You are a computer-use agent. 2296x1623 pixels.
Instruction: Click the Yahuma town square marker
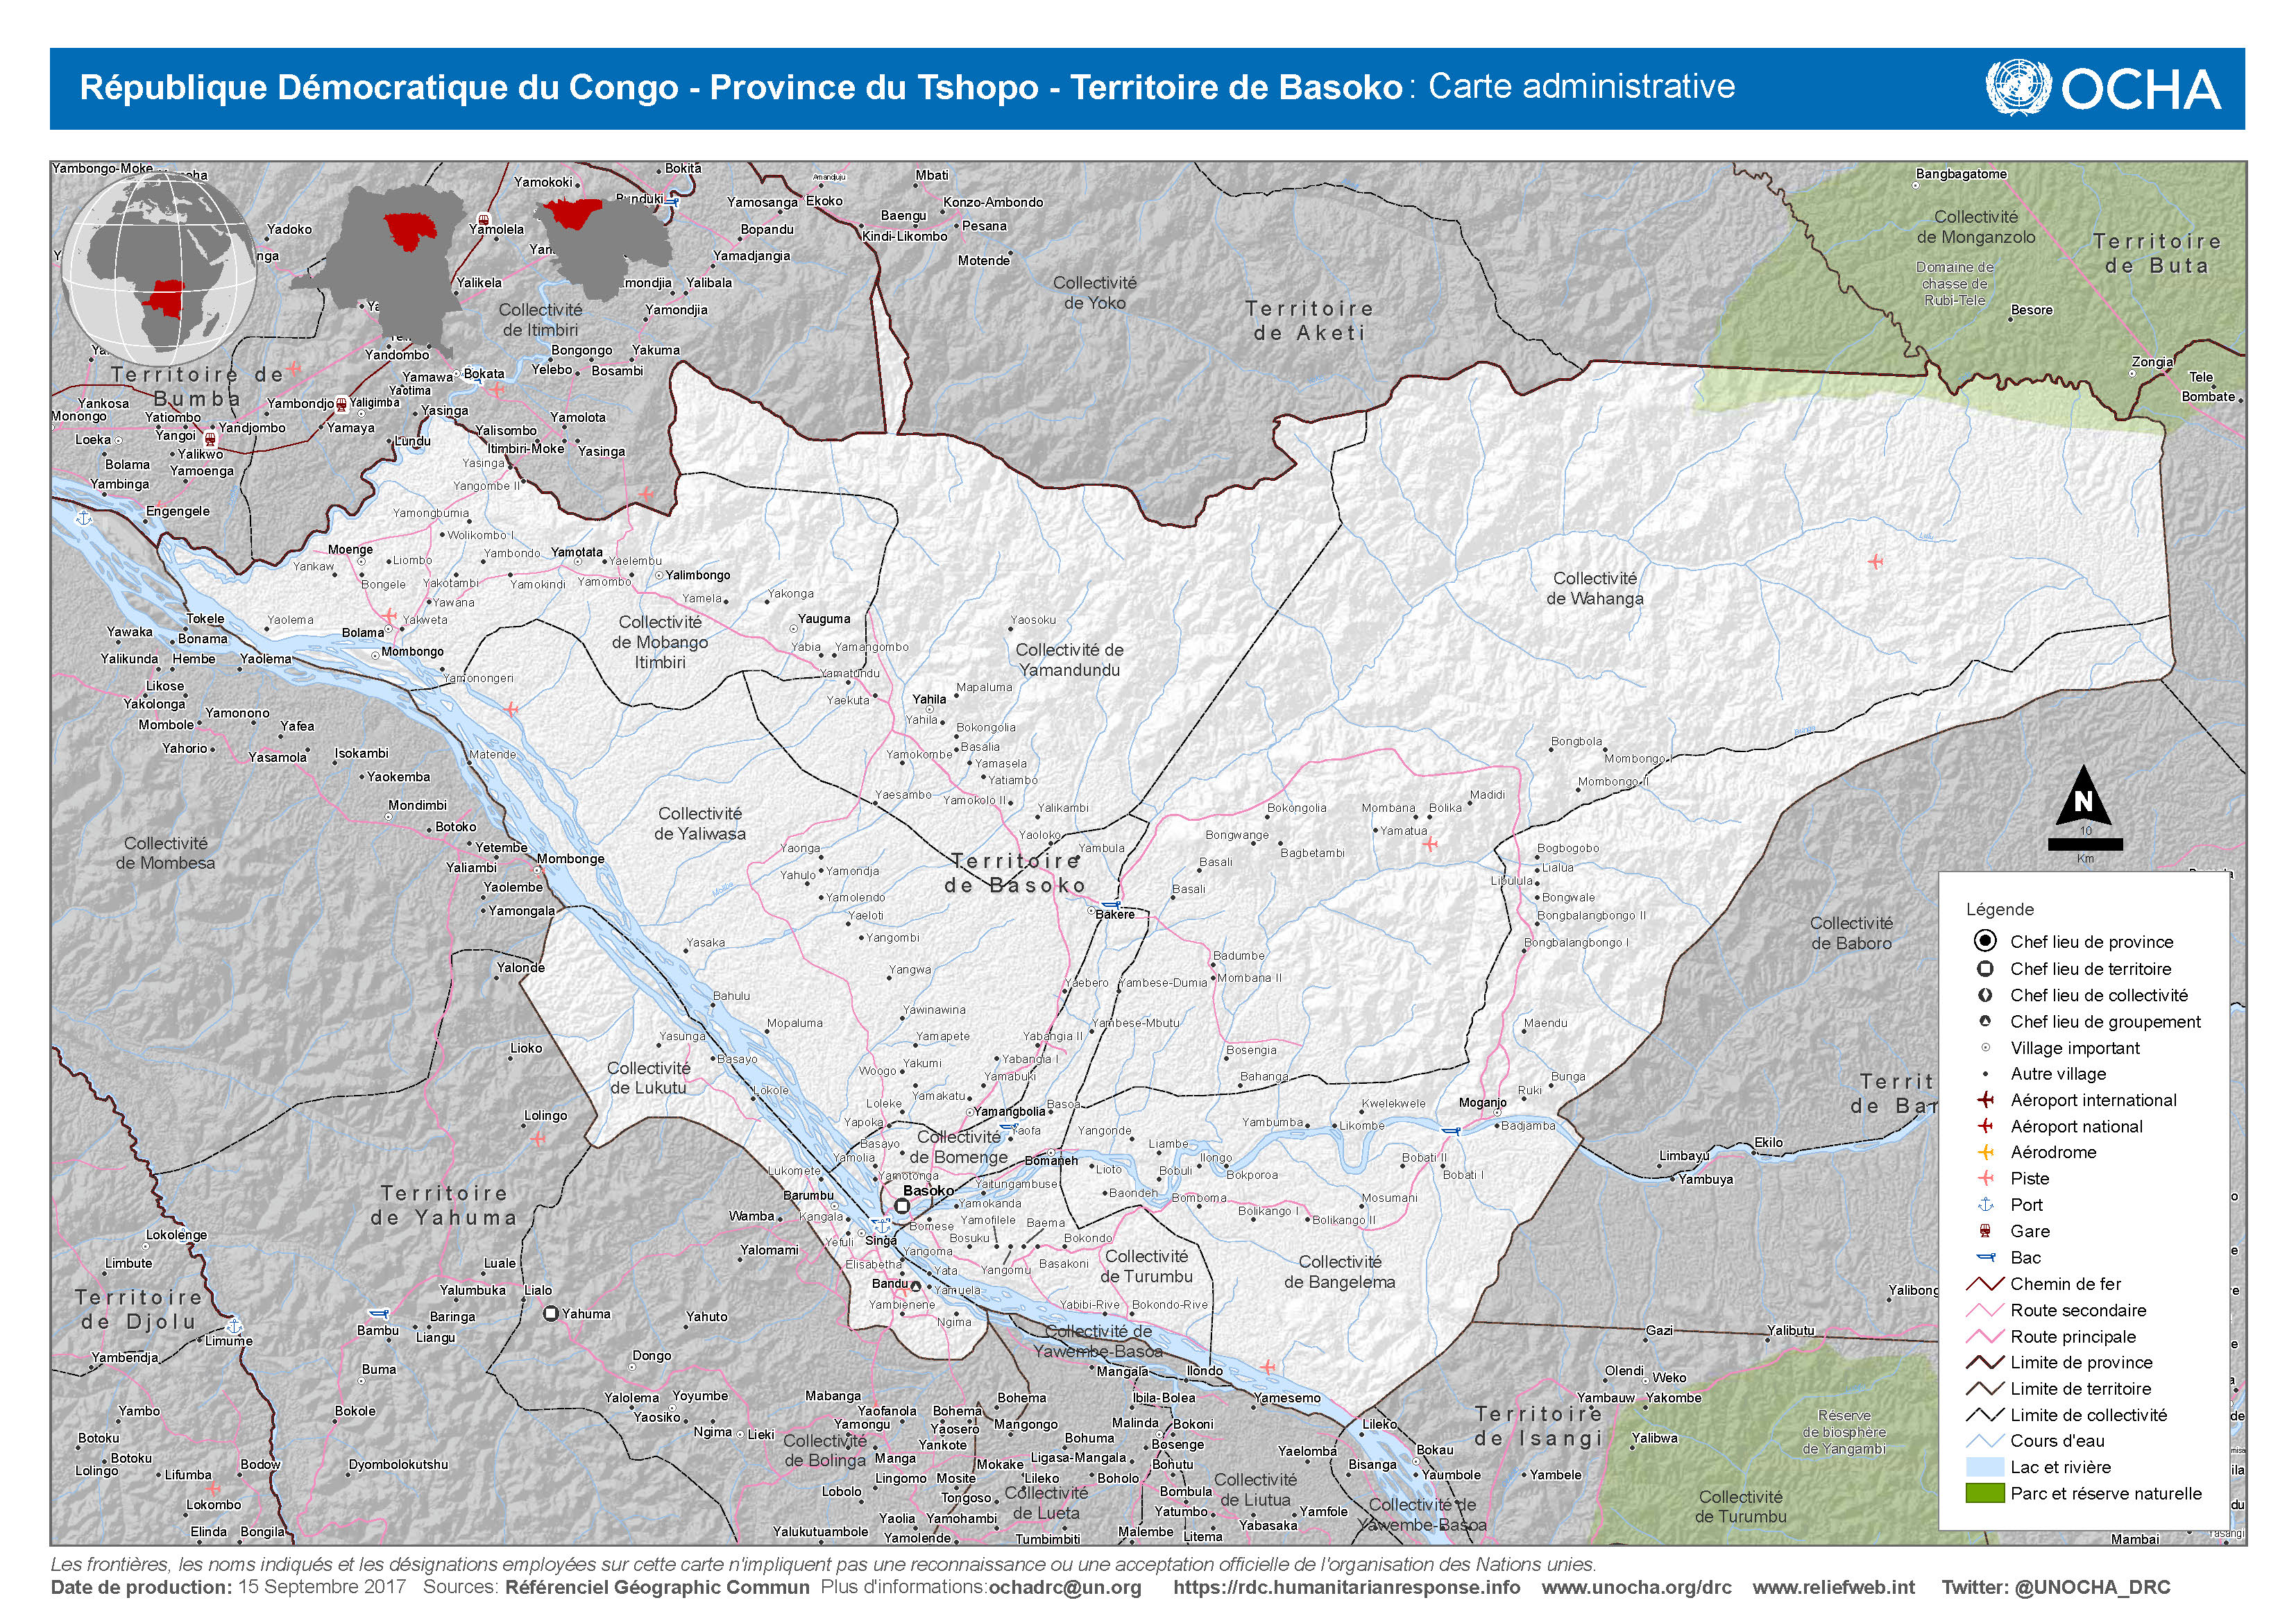[550, 1314]
